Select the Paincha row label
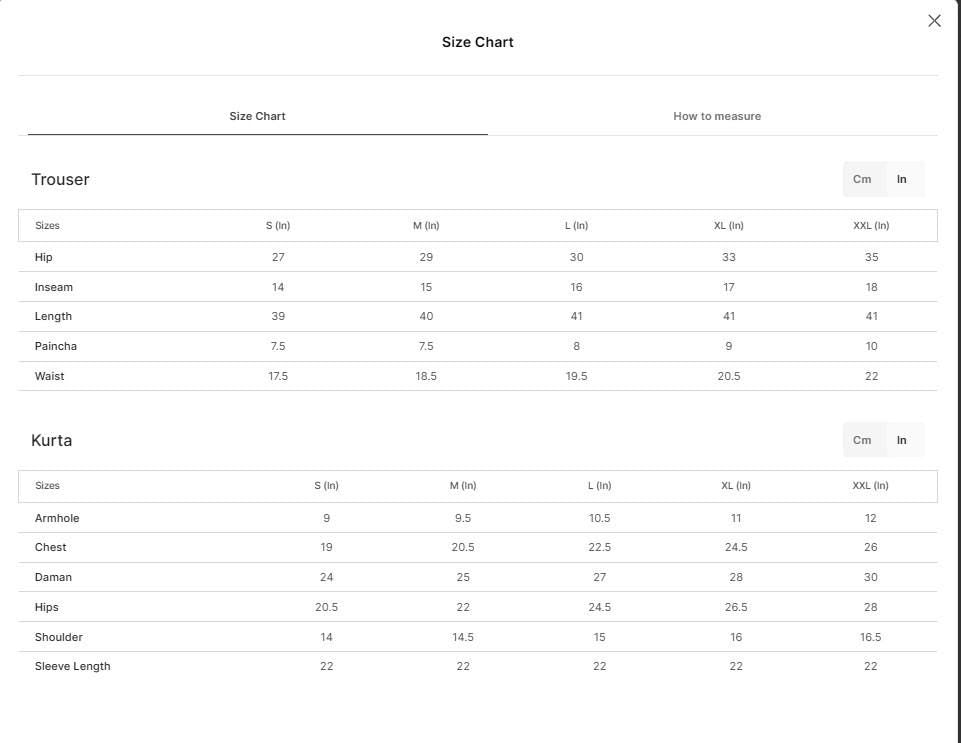 pyautogui.click(x=56, y=346)
